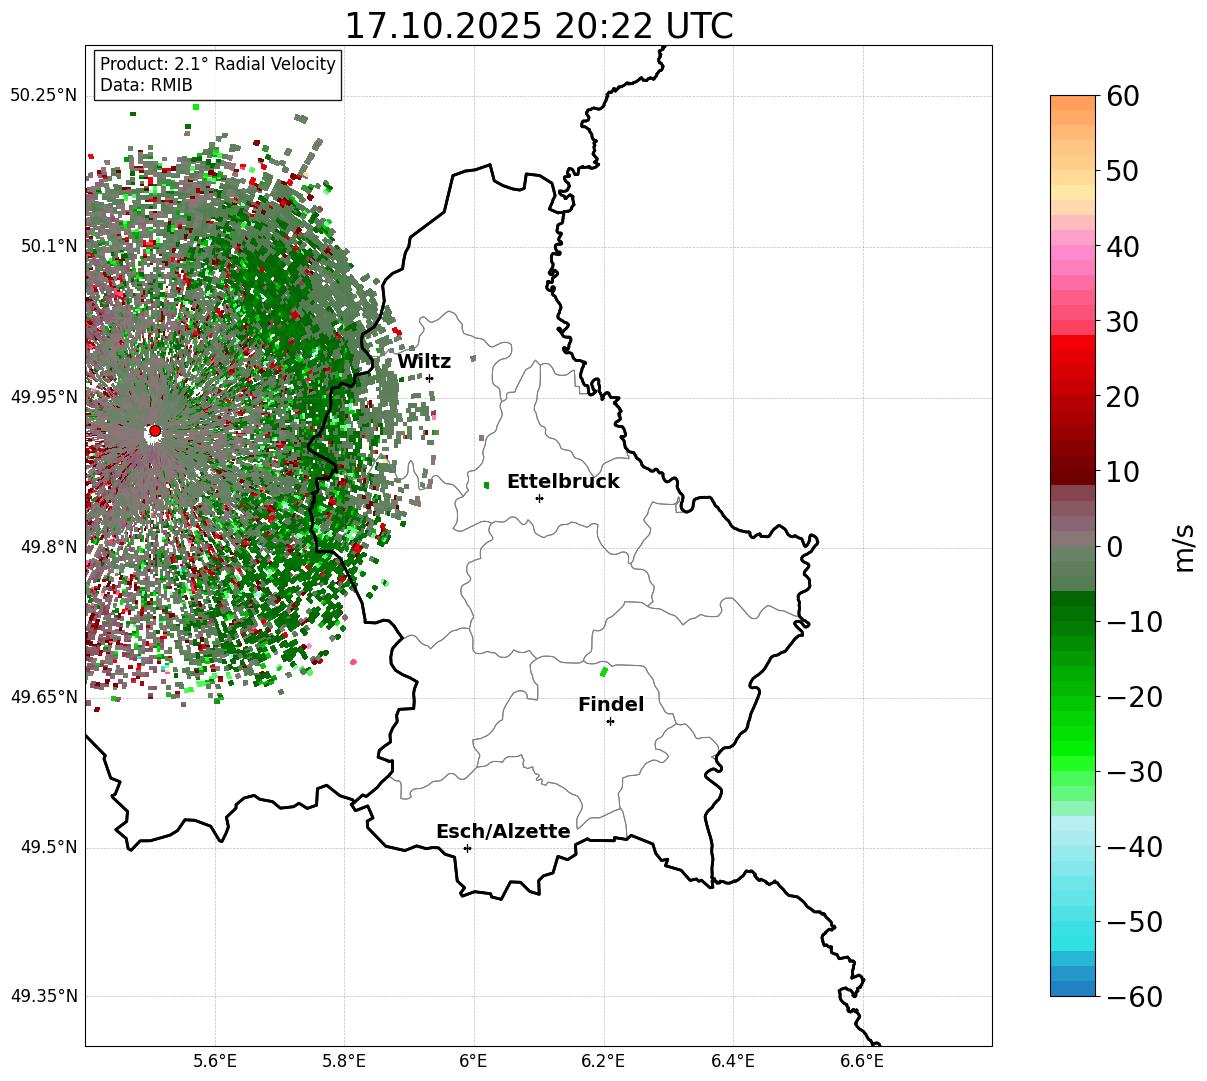This screenshot has width=1207, height=1081.
Task: Click the Ettelbruck city label
Action: click(563, 482)
